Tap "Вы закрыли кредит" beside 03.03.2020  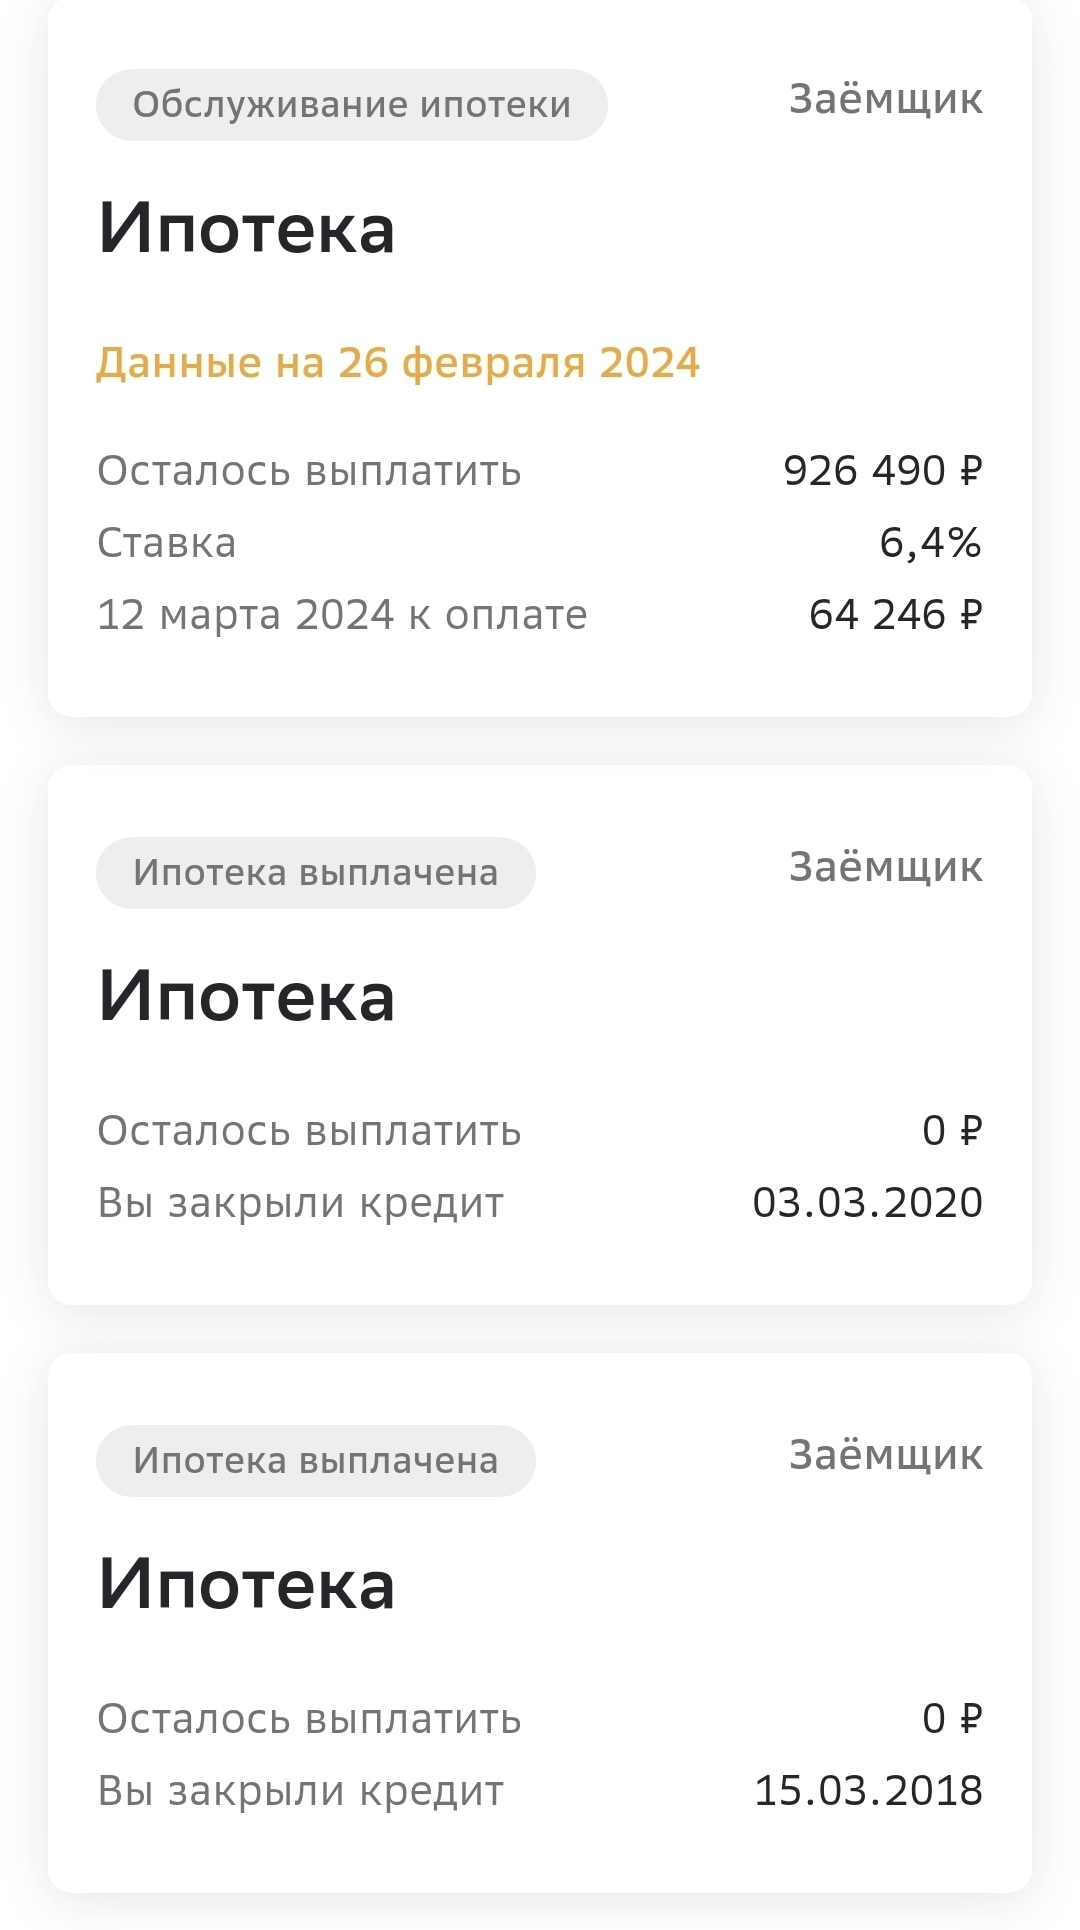pos(300,1203)
